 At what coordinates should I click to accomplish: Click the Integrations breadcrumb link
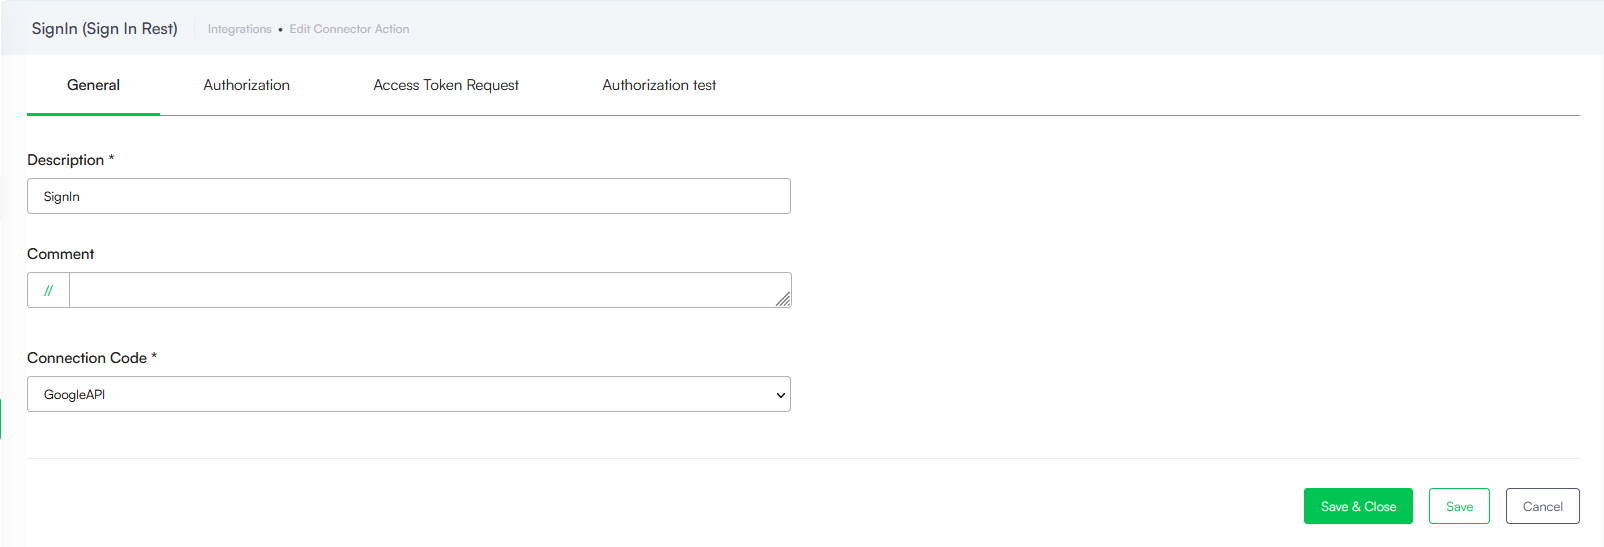tap(240, 29)
